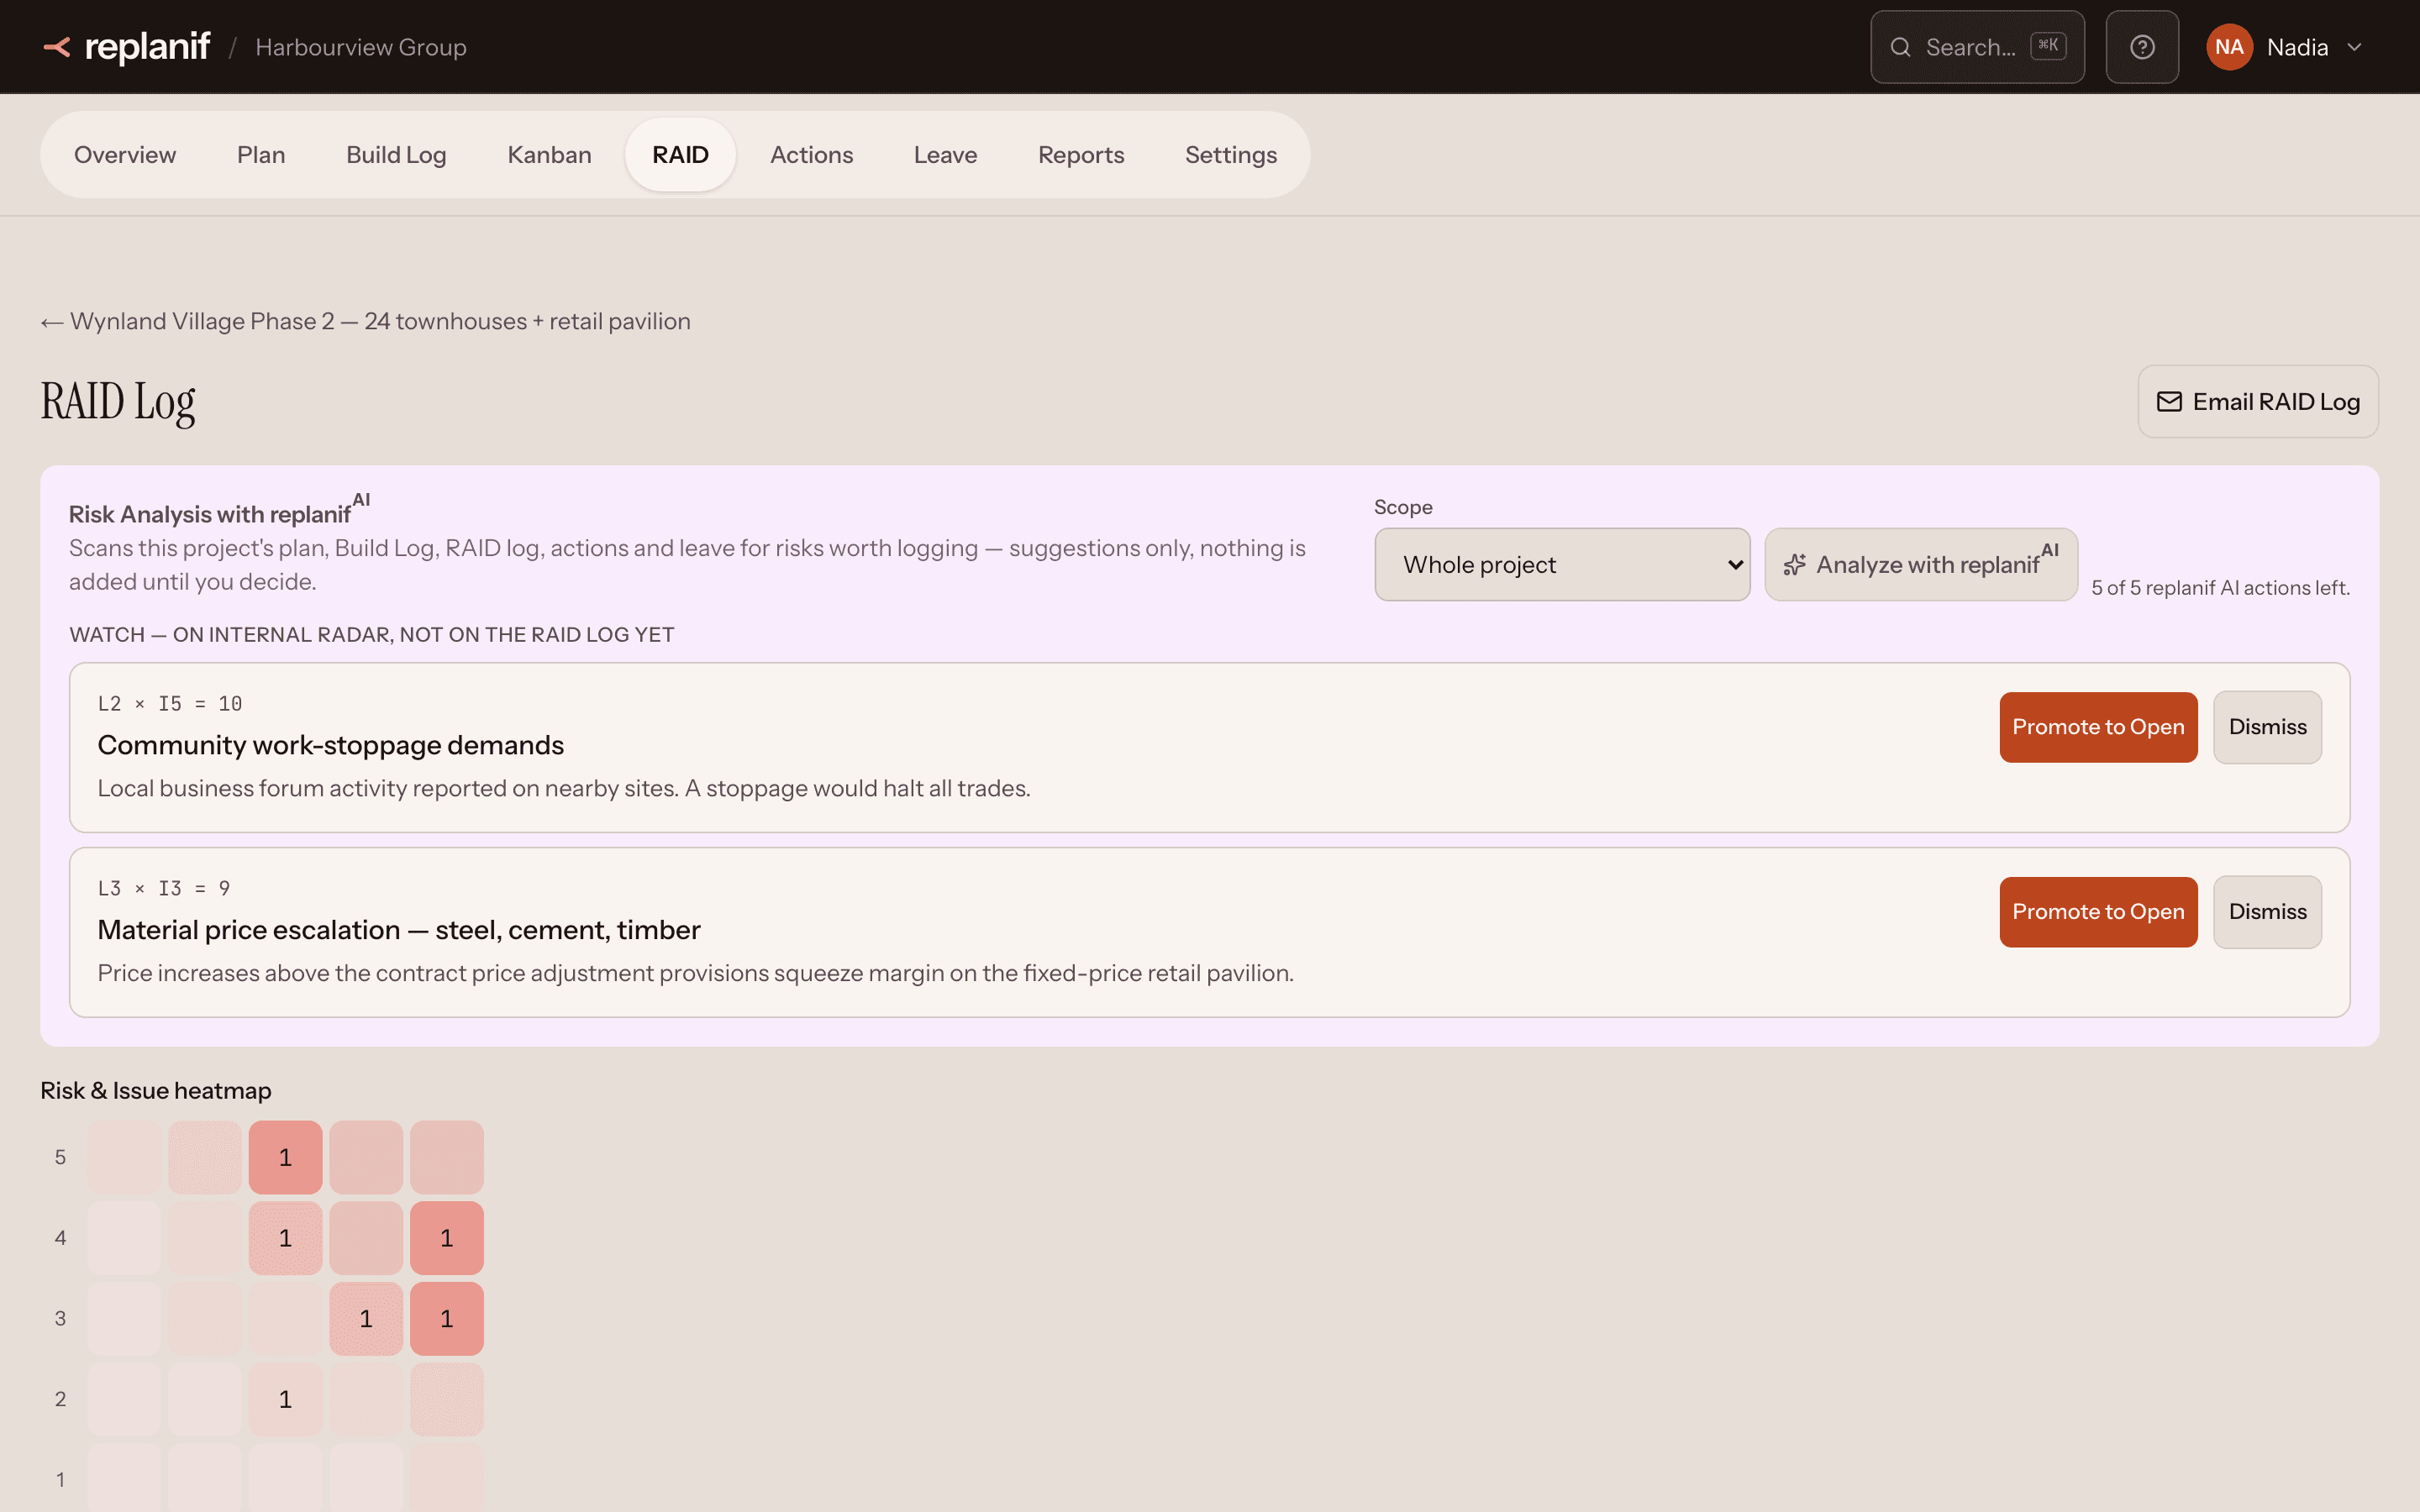Click the L3 × I3 = 9 score
Viewport: 2420px width, 1512px height.
(164, 889)
